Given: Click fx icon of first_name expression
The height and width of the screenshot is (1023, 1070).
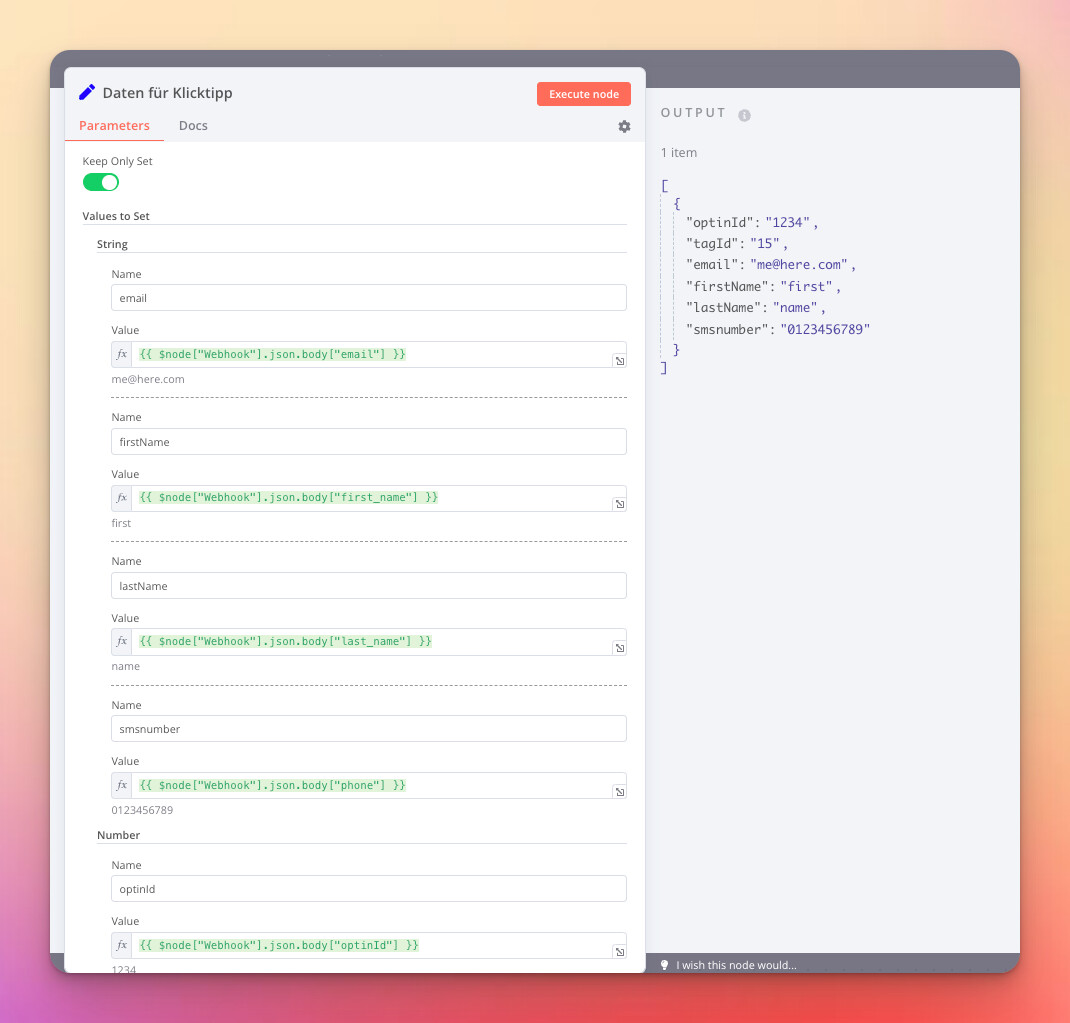Looking at the screenshot, I should (121, 498).
